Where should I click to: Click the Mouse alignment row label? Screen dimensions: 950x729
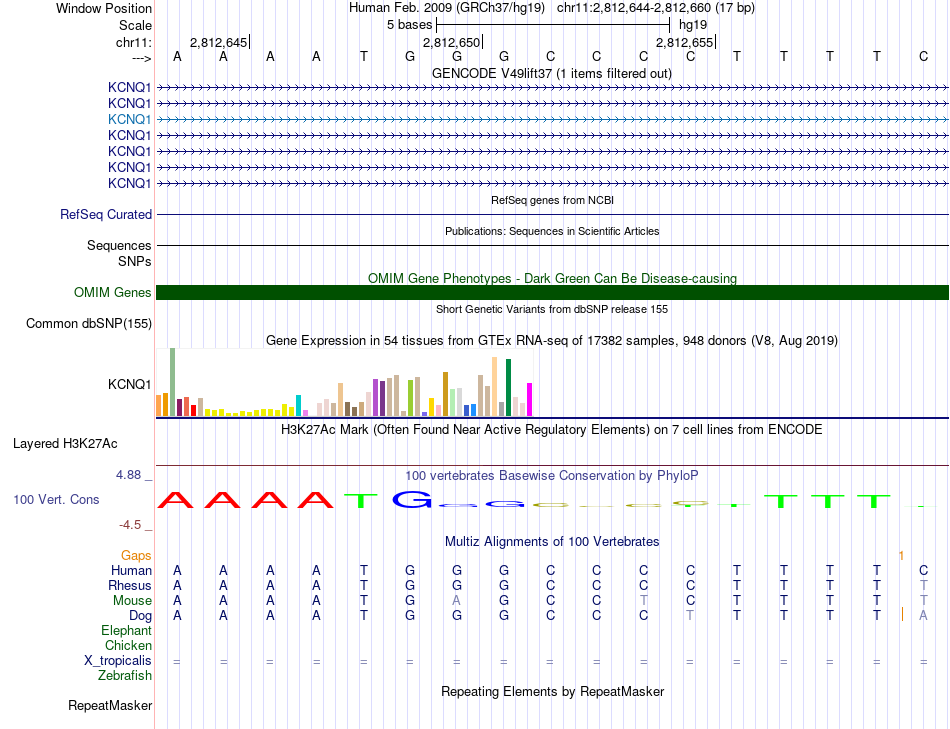132,601
